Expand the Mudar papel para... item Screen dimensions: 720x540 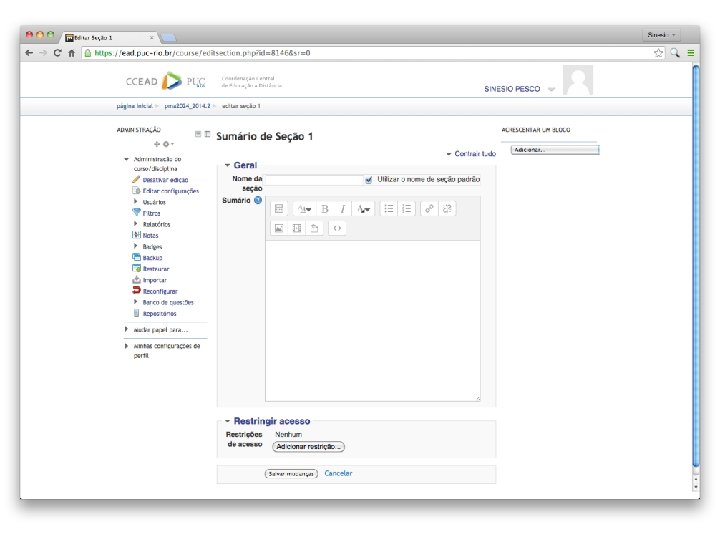pyautogui.click(x=126, y=330)
